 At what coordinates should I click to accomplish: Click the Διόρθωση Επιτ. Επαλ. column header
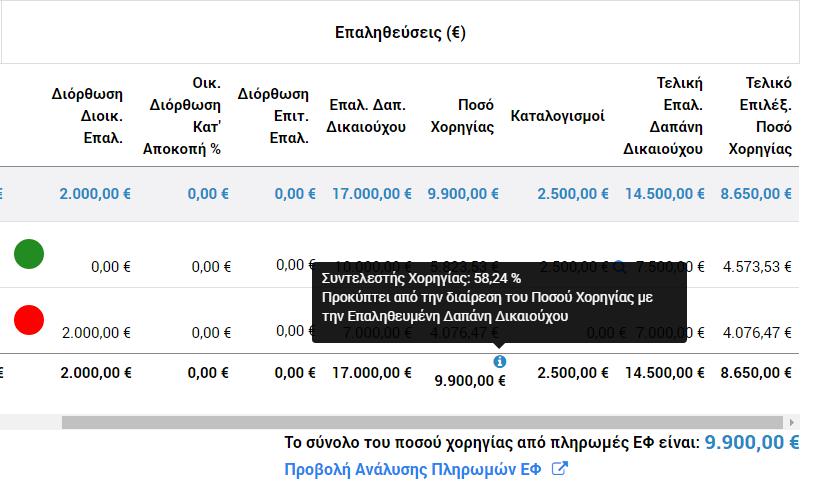pos(273,116)
